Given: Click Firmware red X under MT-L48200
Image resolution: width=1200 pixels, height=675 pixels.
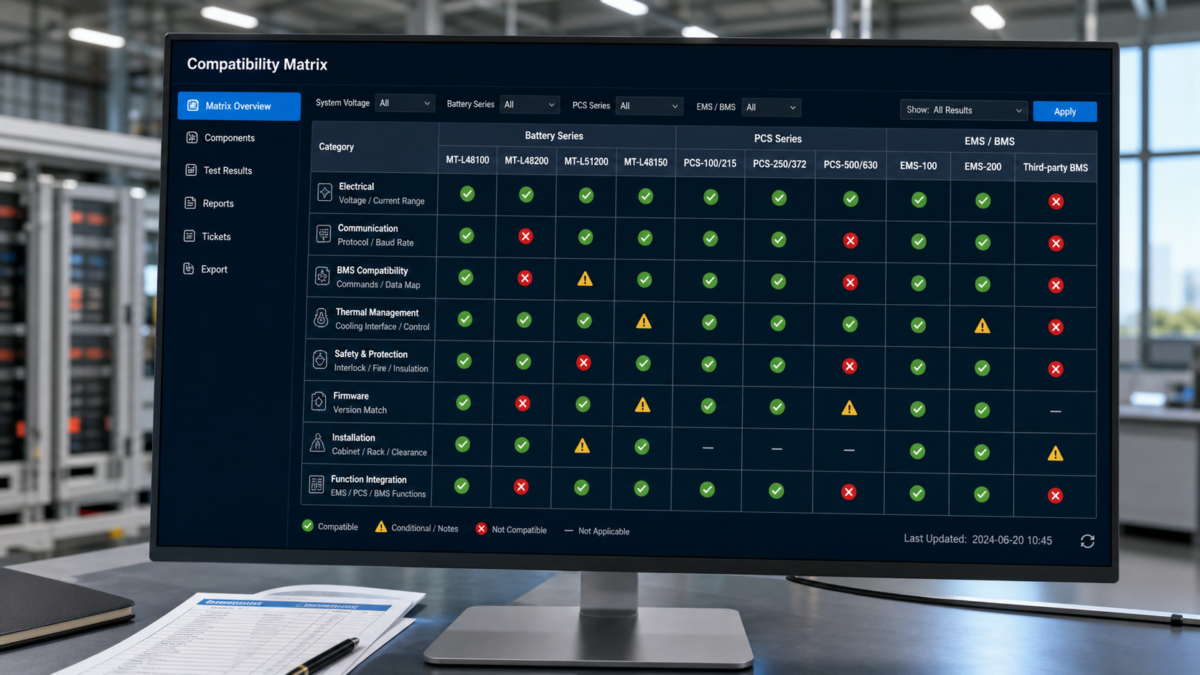Looking at the screenshot, I should (522, 403).
